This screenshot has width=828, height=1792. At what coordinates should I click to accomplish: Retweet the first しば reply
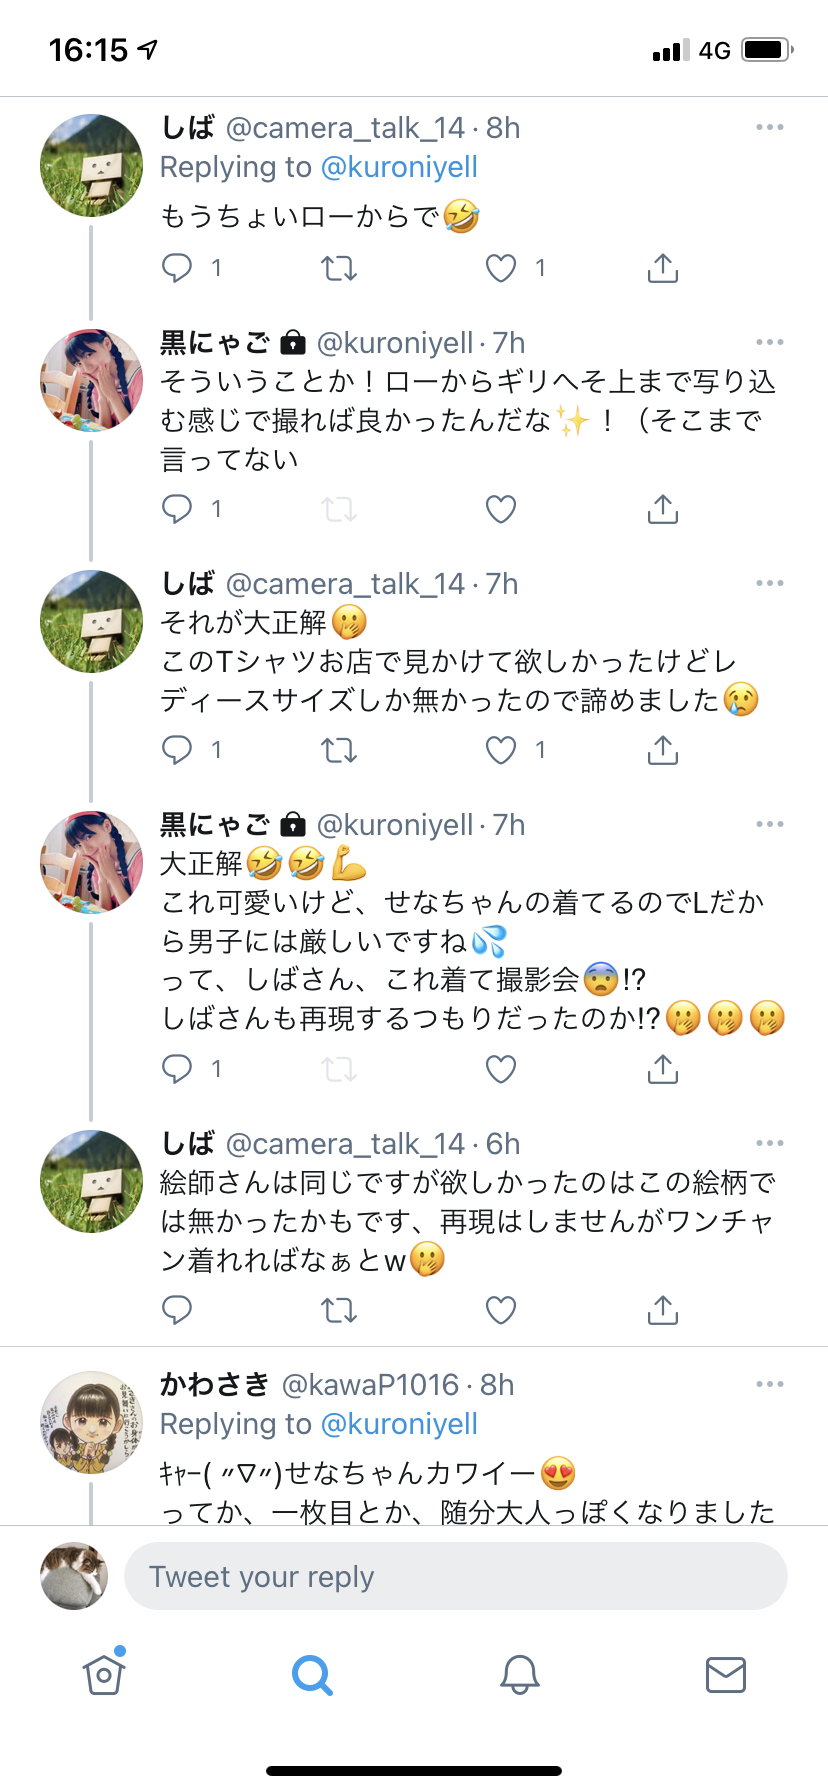coord(339,268)
